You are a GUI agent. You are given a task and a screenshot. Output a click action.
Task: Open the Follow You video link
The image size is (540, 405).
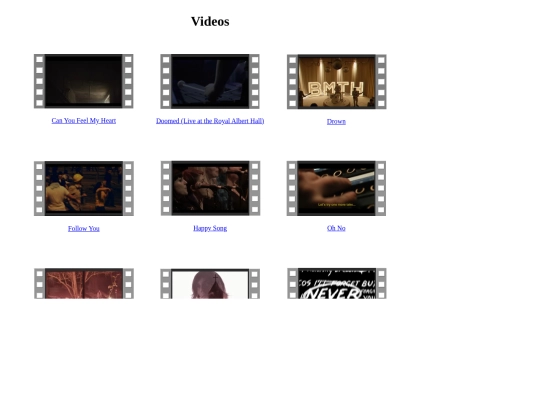pos(84,229)
